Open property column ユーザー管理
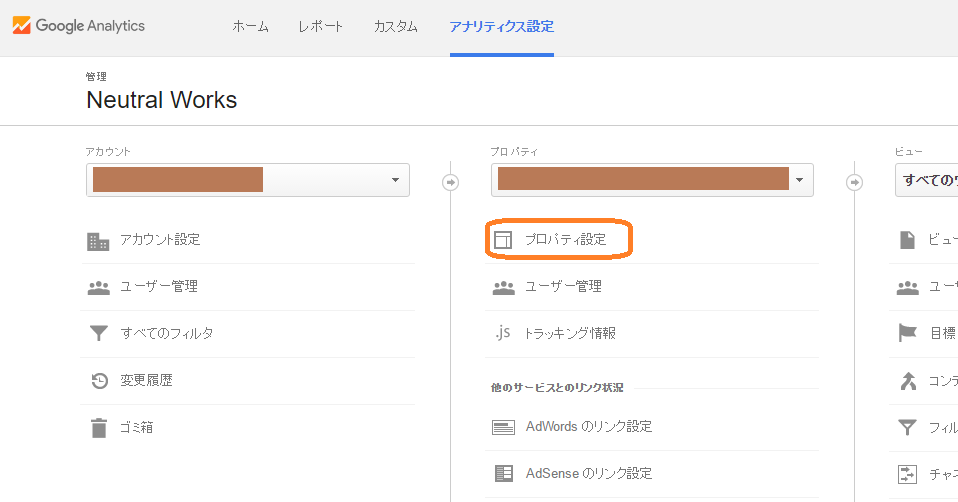 563,286
